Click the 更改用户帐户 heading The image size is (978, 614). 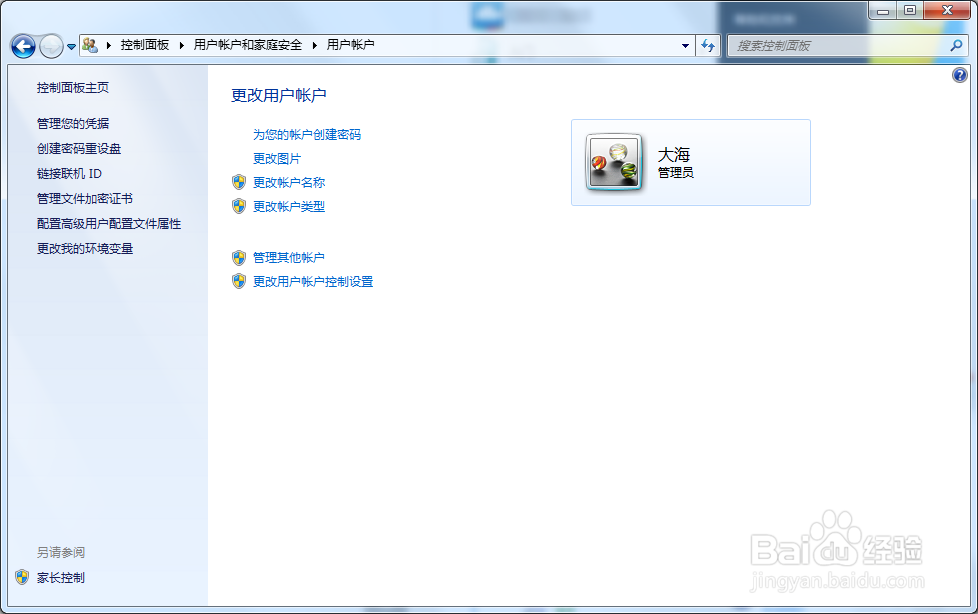click(279, 95)
